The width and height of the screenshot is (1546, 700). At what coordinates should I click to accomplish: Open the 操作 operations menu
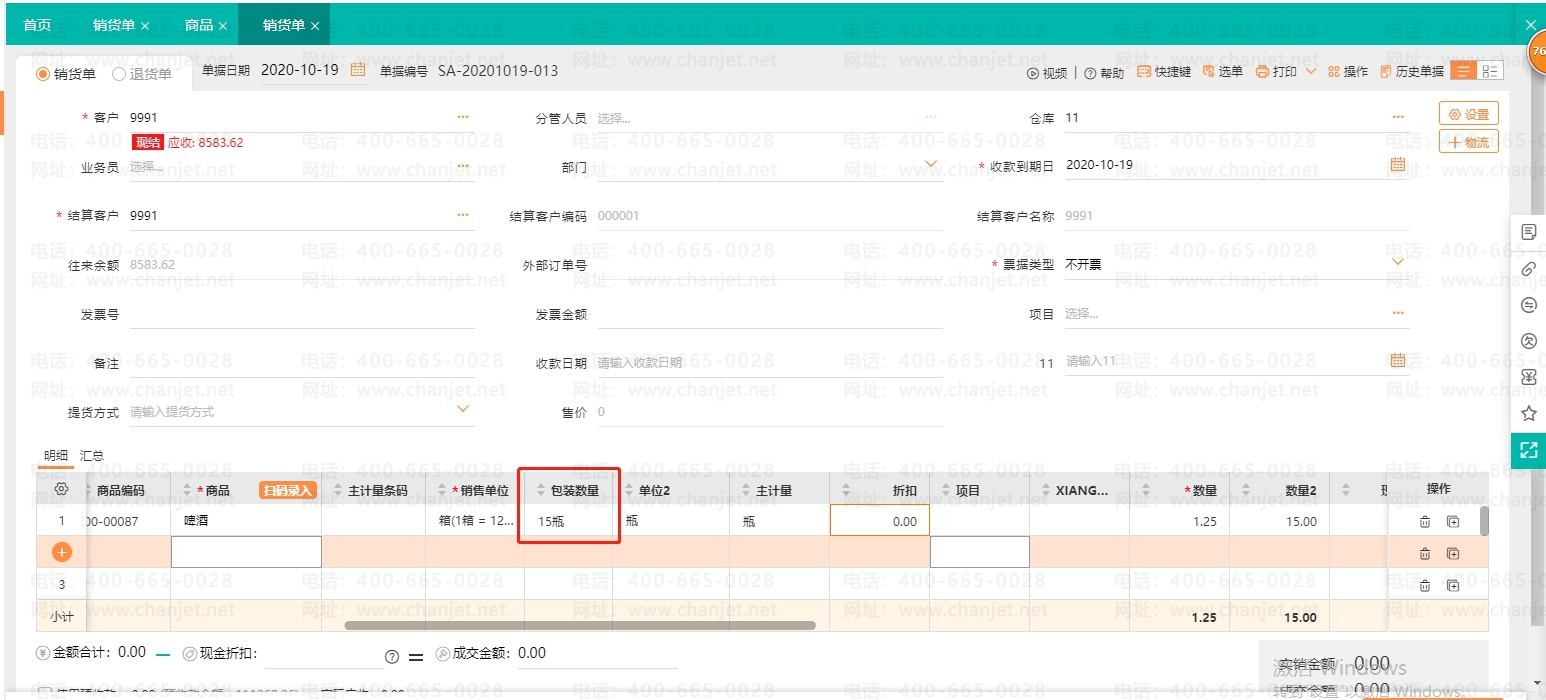1348,72
